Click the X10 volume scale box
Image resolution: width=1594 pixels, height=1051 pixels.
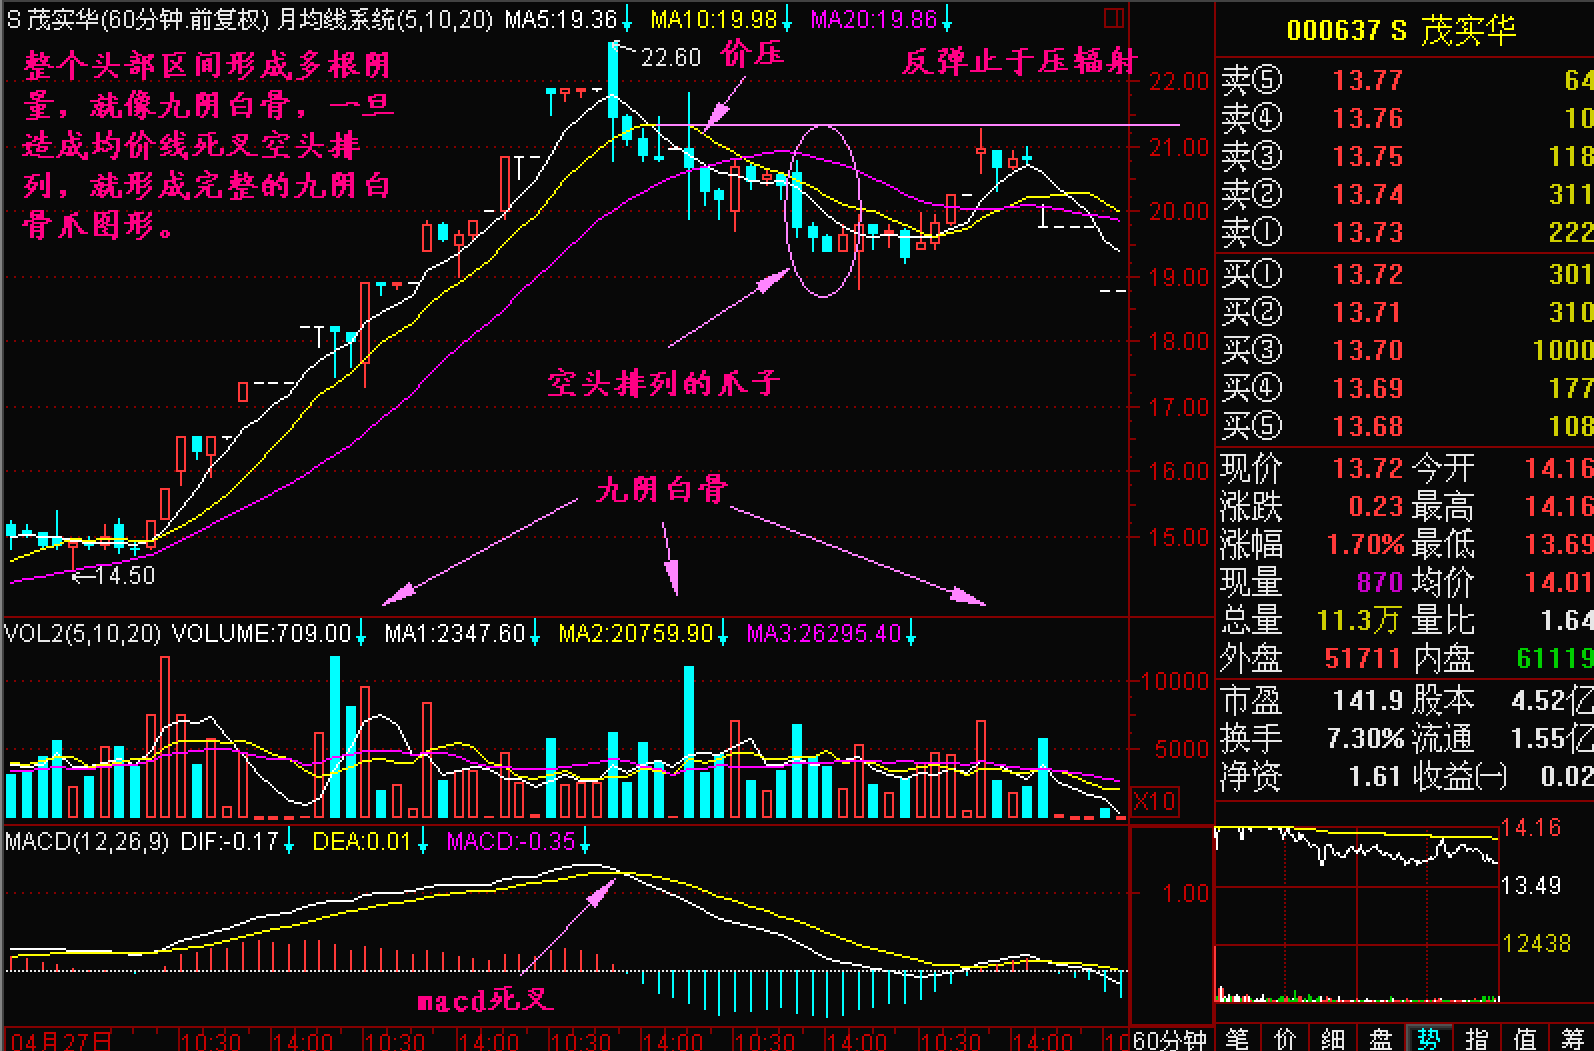pyautogui.click(x=1155, y=801)
